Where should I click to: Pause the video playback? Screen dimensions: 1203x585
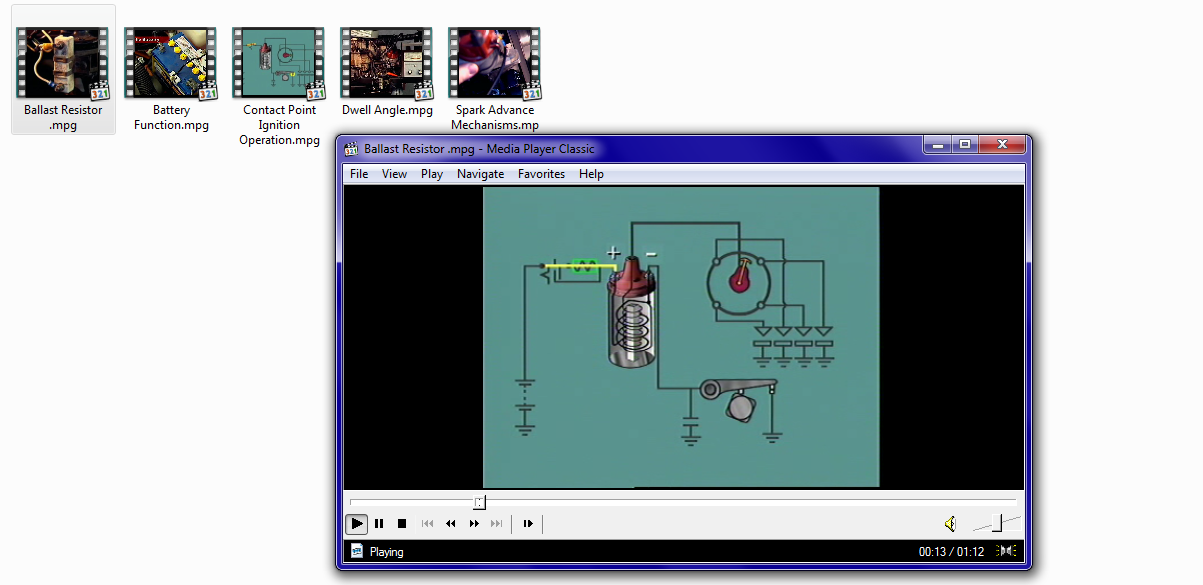379,523
